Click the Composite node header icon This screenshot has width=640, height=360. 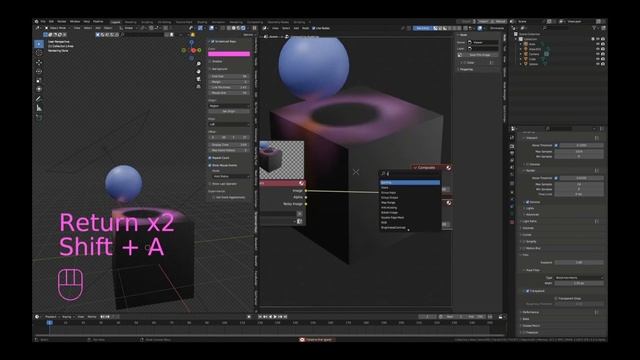pos(448,168)
